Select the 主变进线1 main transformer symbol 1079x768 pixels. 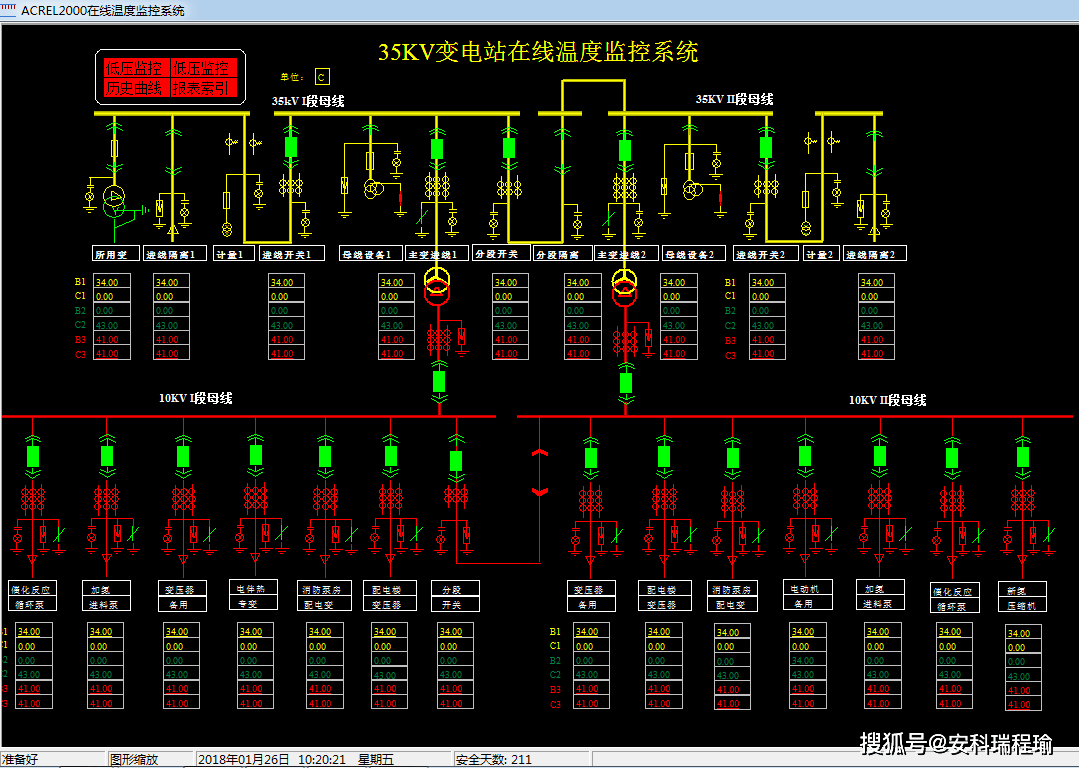coord(437,285)
